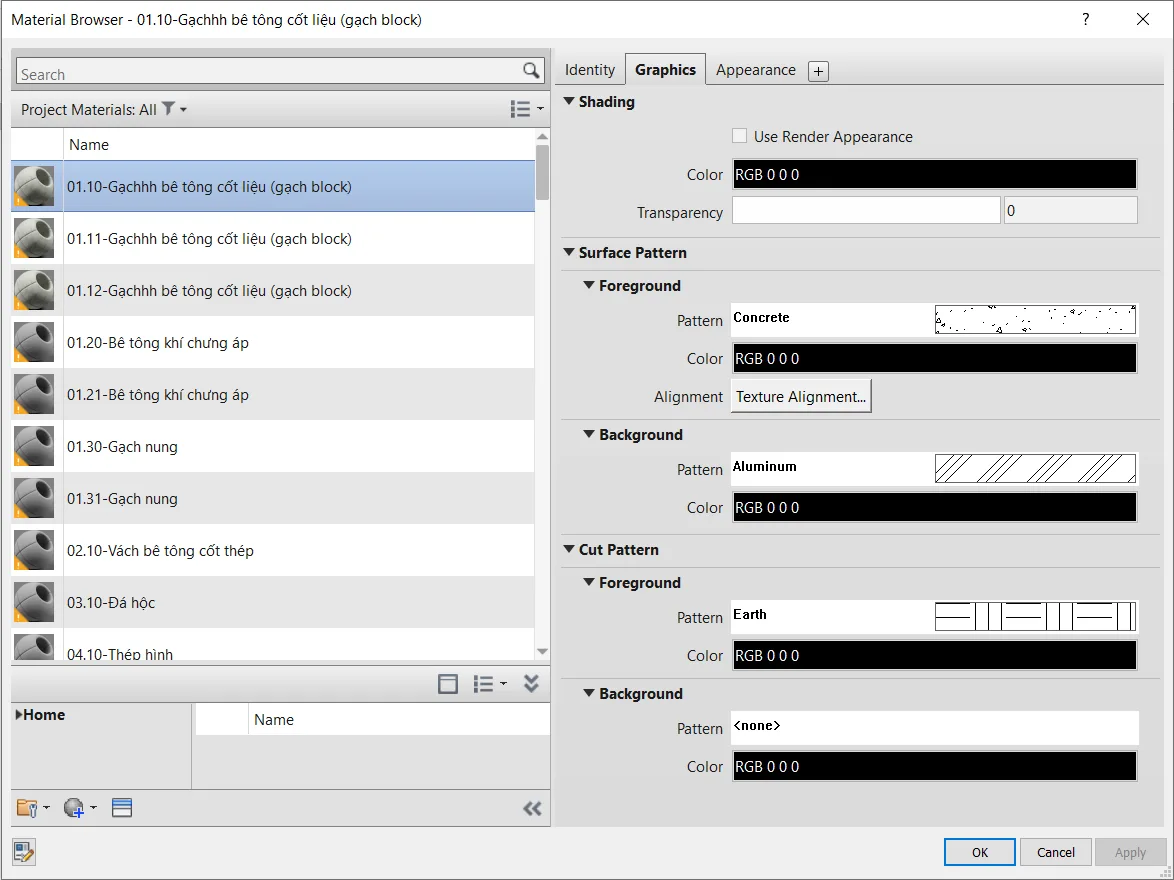Open the library folder menu icon
The image size is (1174, 880).
click(32, 808)
